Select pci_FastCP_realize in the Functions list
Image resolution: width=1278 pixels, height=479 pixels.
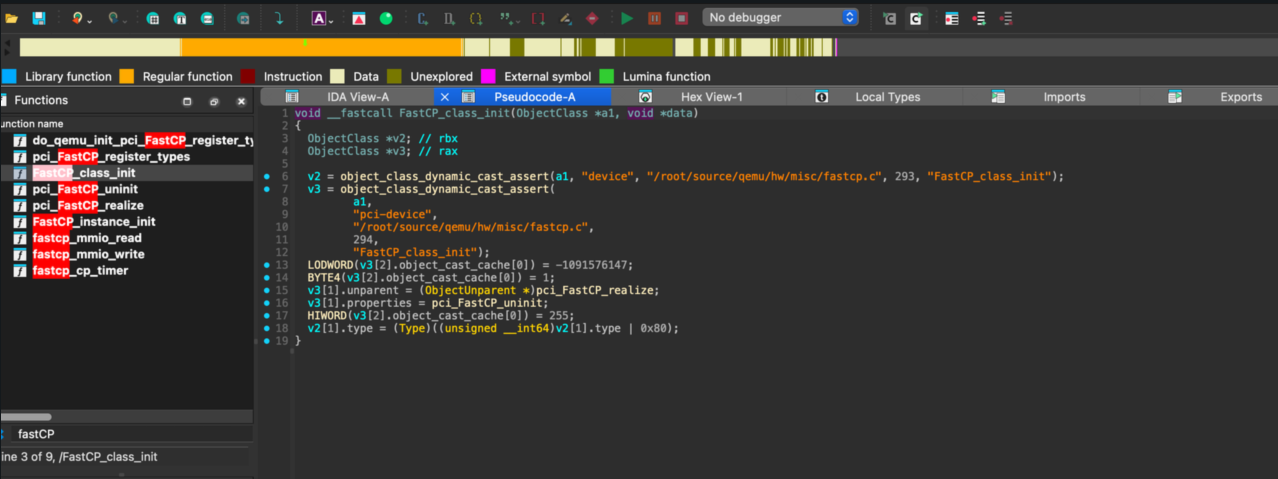tap(127, 205)
